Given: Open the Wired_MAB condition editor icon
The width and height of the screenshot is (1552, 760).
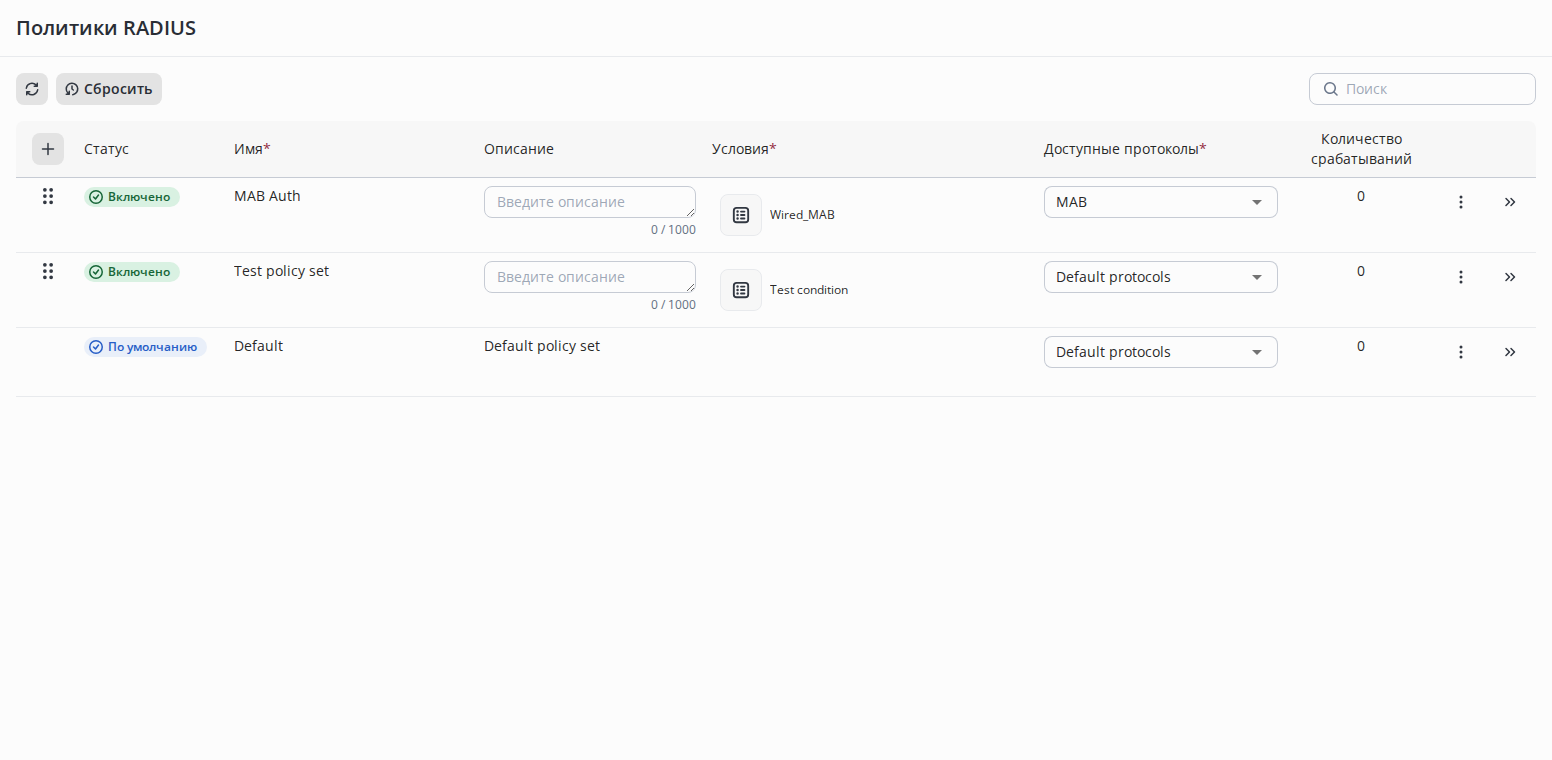Looking at the screenshot, I should [x=741, y=215].
